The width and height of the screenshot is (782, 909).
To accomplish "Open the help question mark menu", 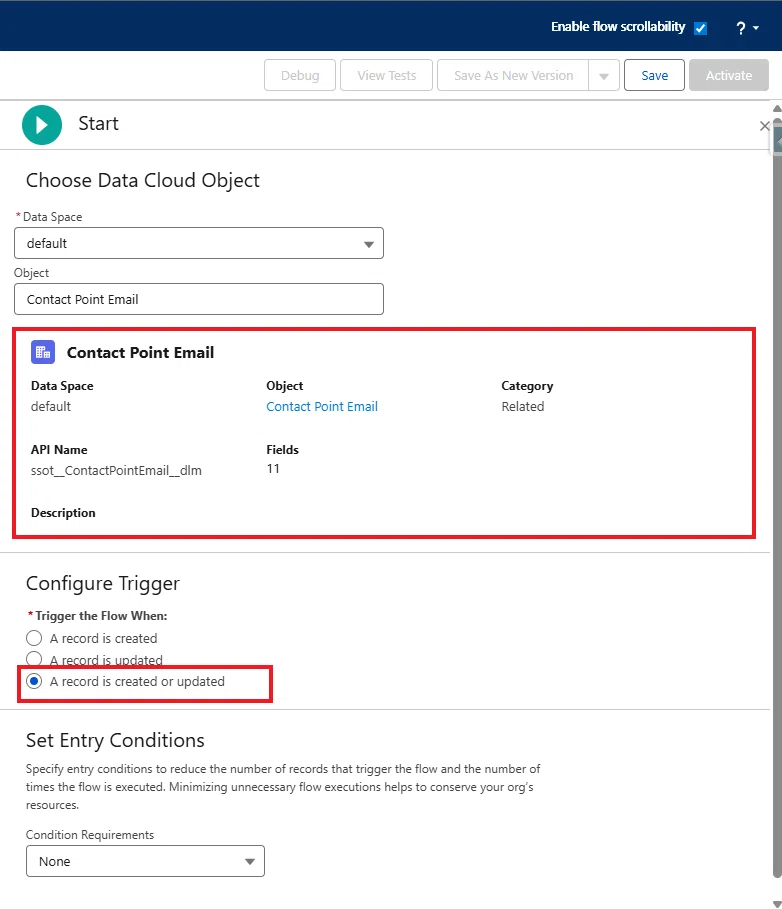I will tap(747, 27).
